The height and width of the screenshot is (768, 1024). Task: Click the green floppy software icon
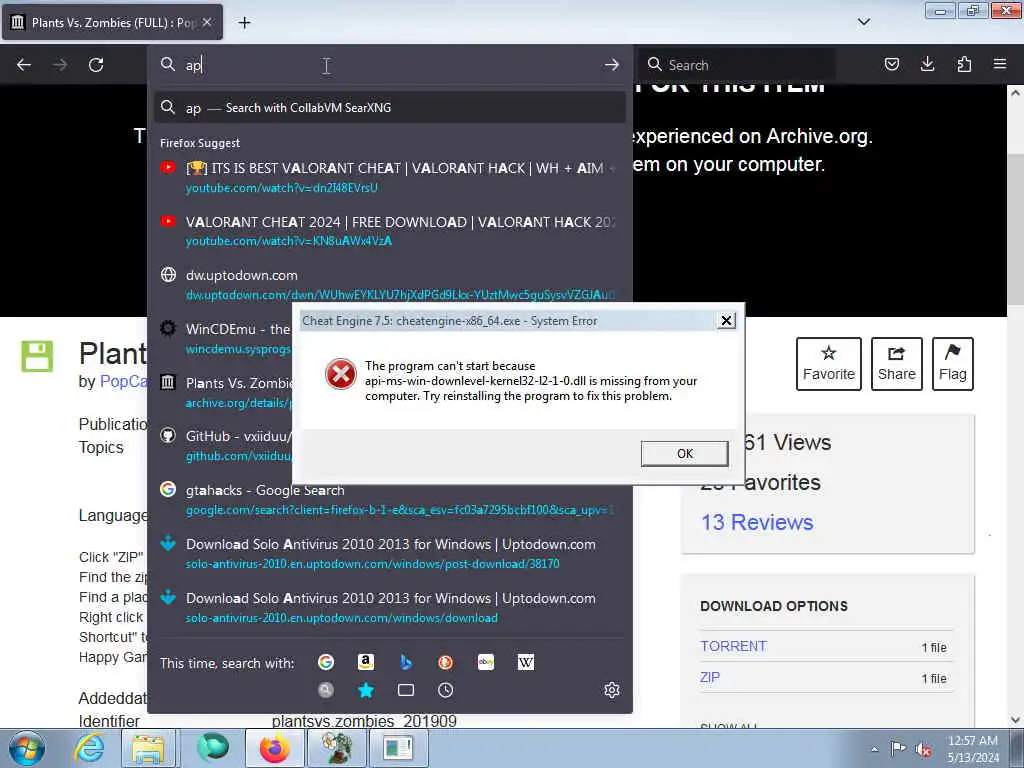pos(37,357)
